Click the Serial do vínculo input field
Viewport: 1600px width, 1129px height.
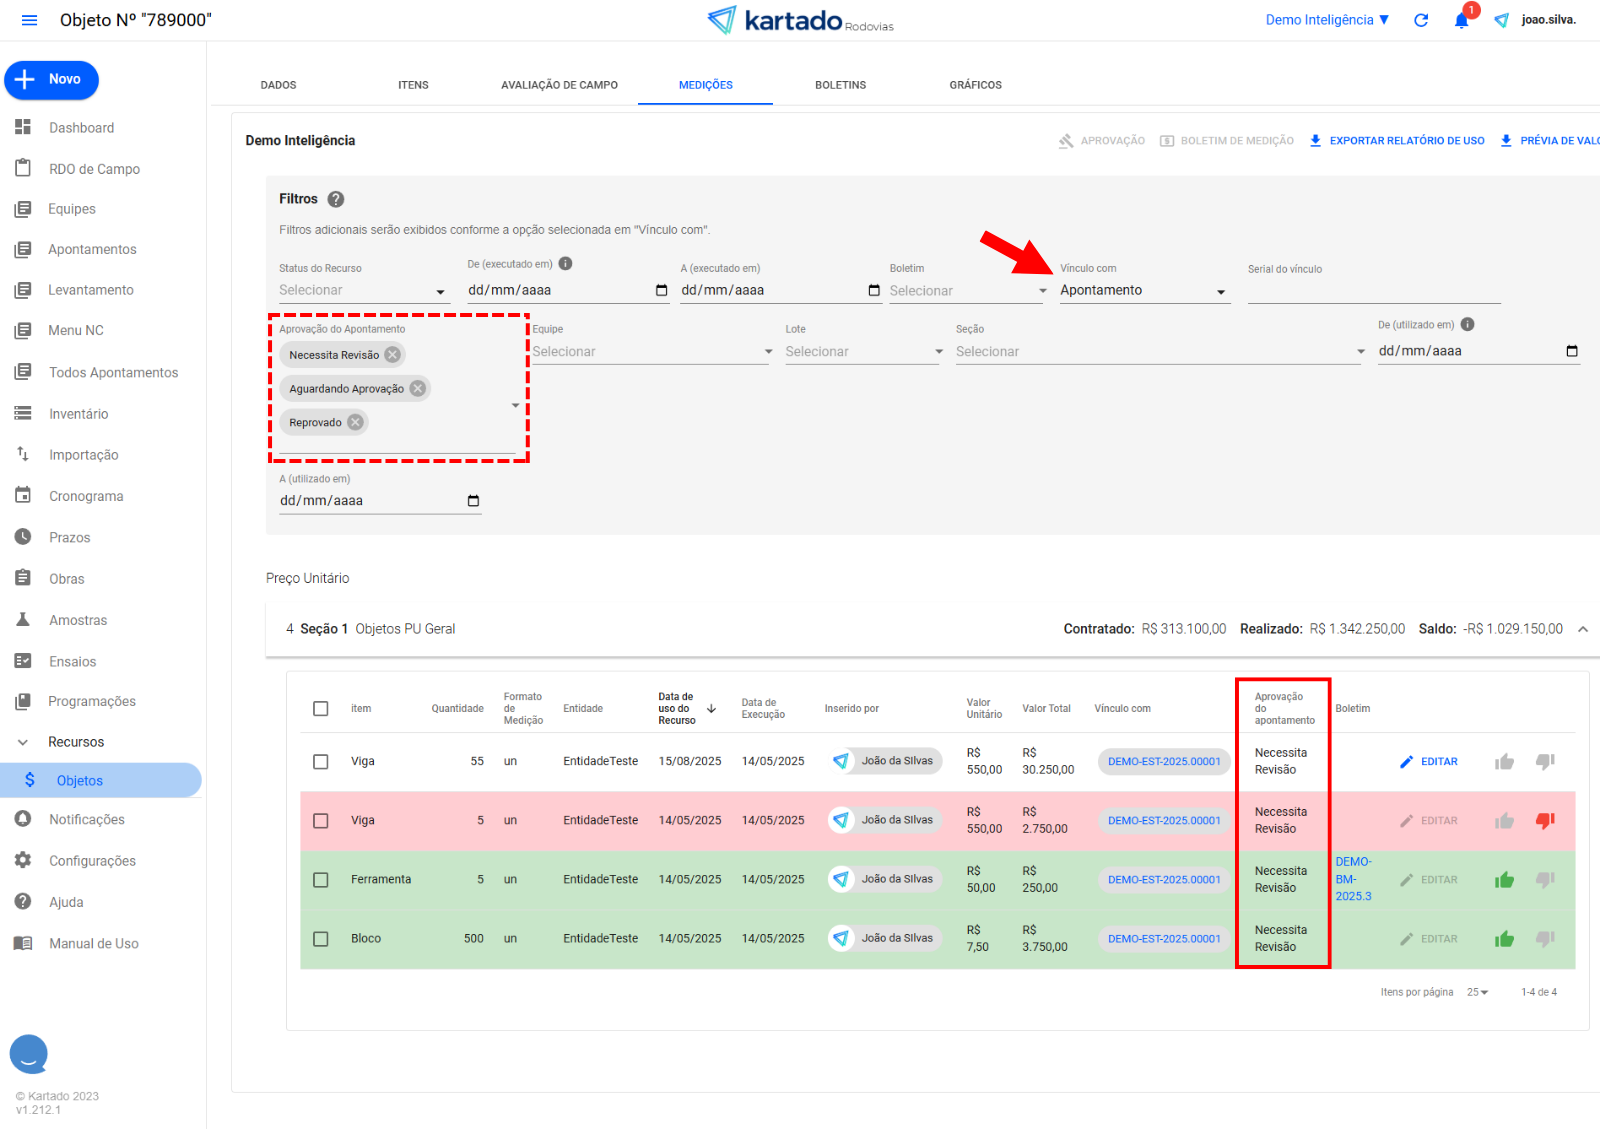[1373, 291]
